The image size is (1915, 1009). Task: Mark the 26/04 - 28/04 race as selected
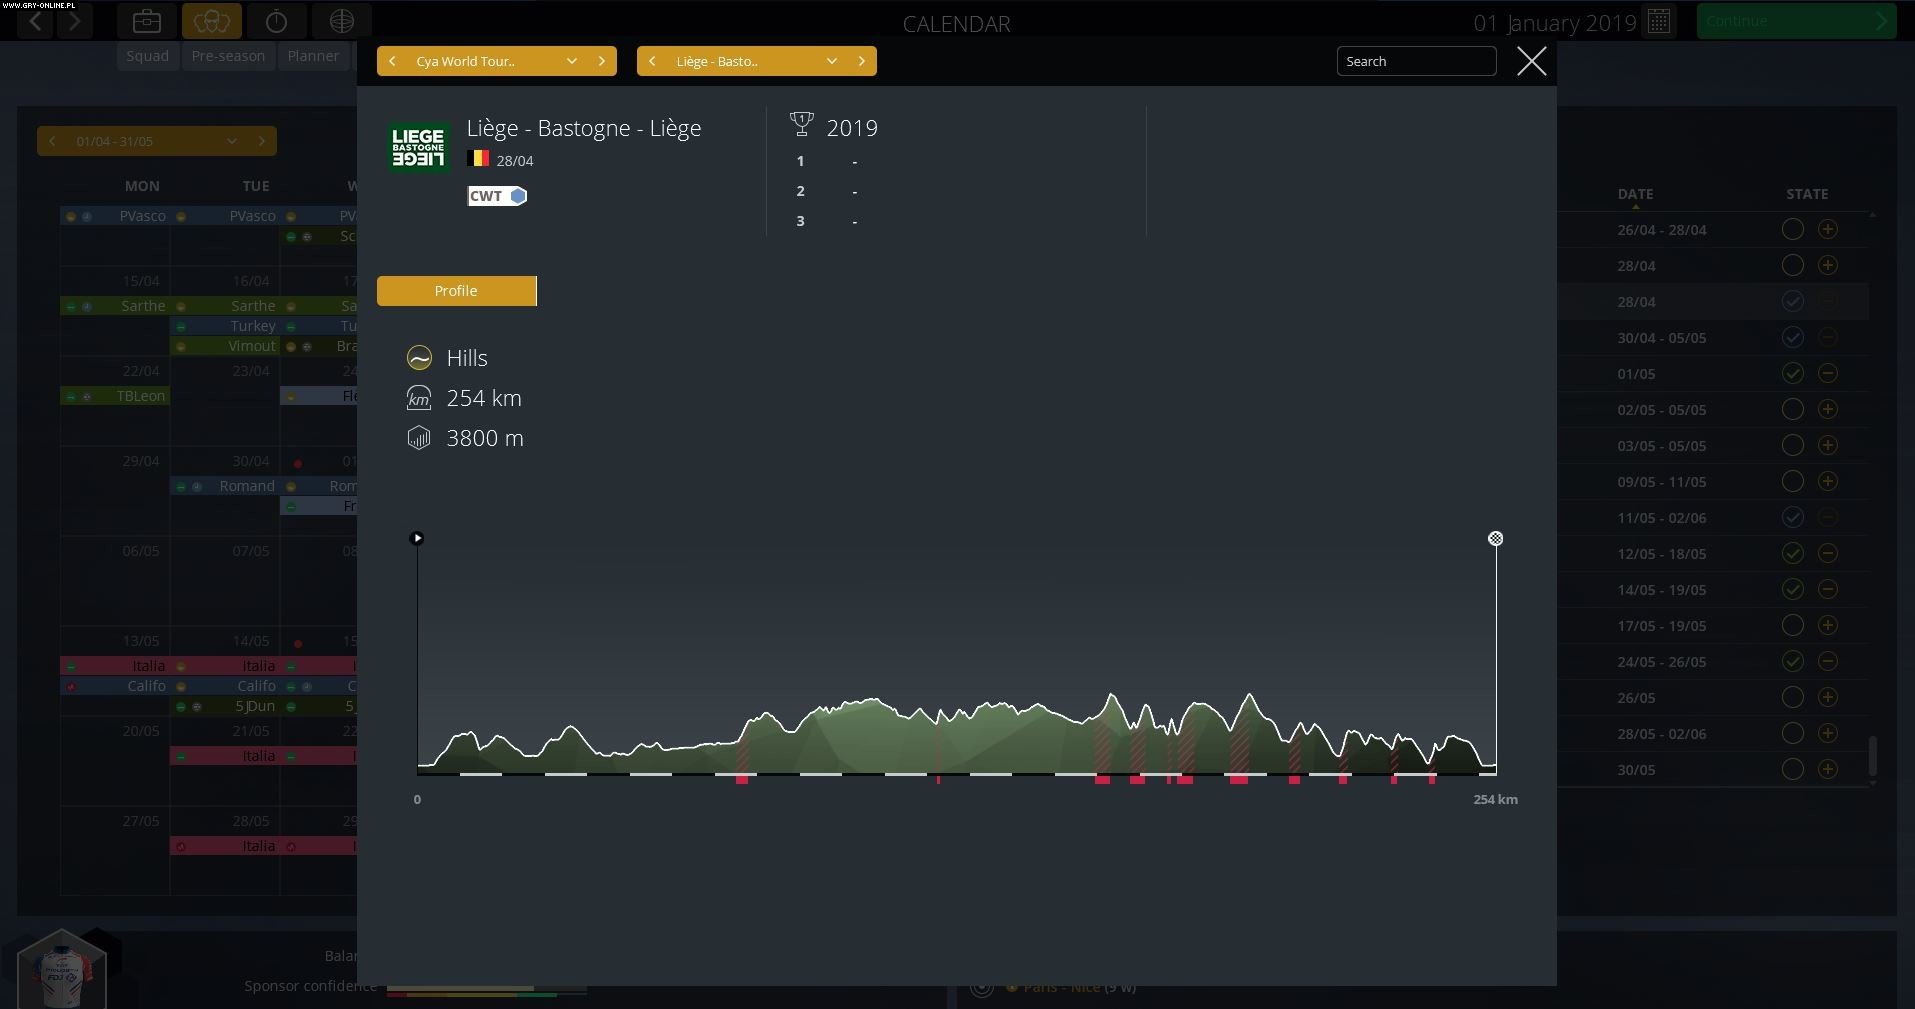click(1792, 229)
